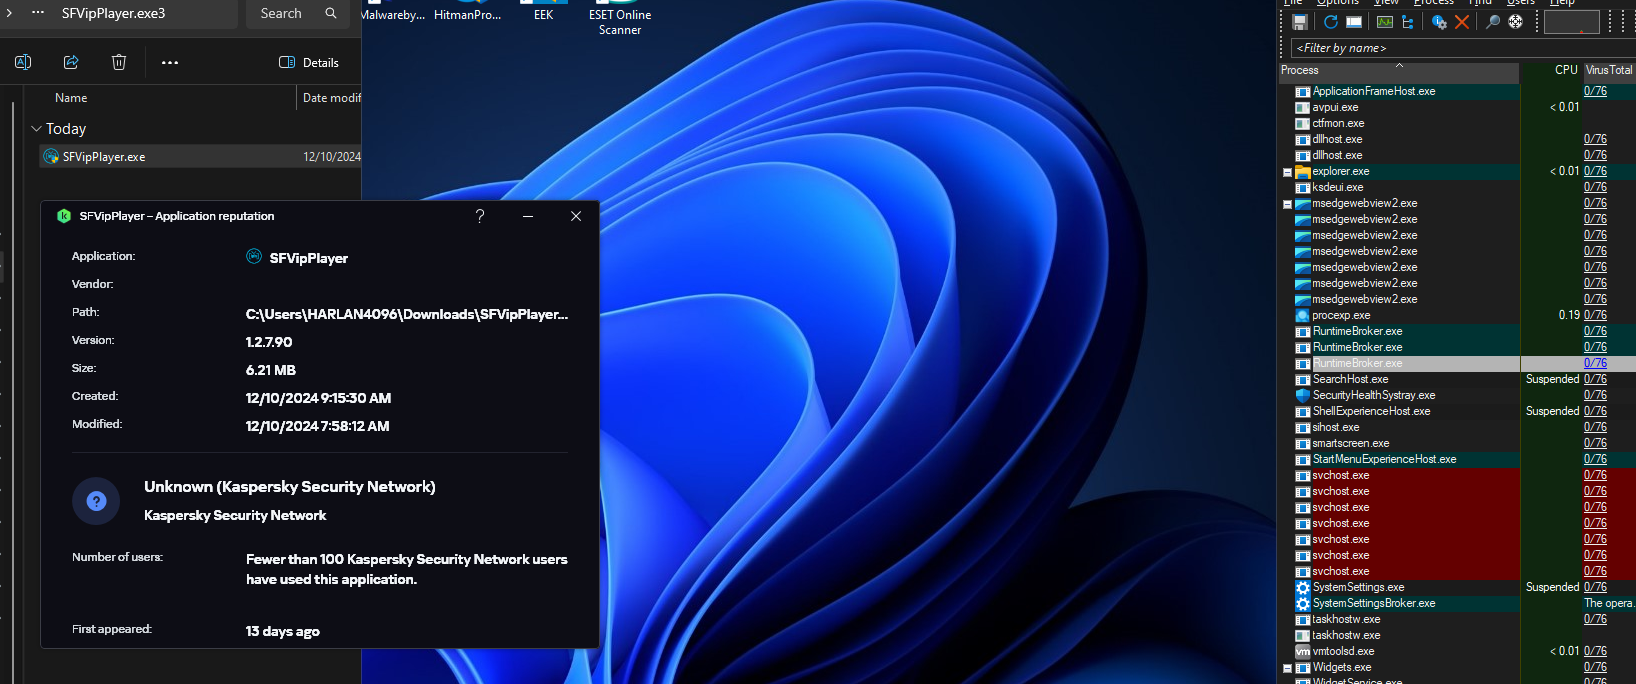This screenshot has height=684, width=1636.
Task: Click the Share icon in File Explorer
Action: [x=71, y=62]
